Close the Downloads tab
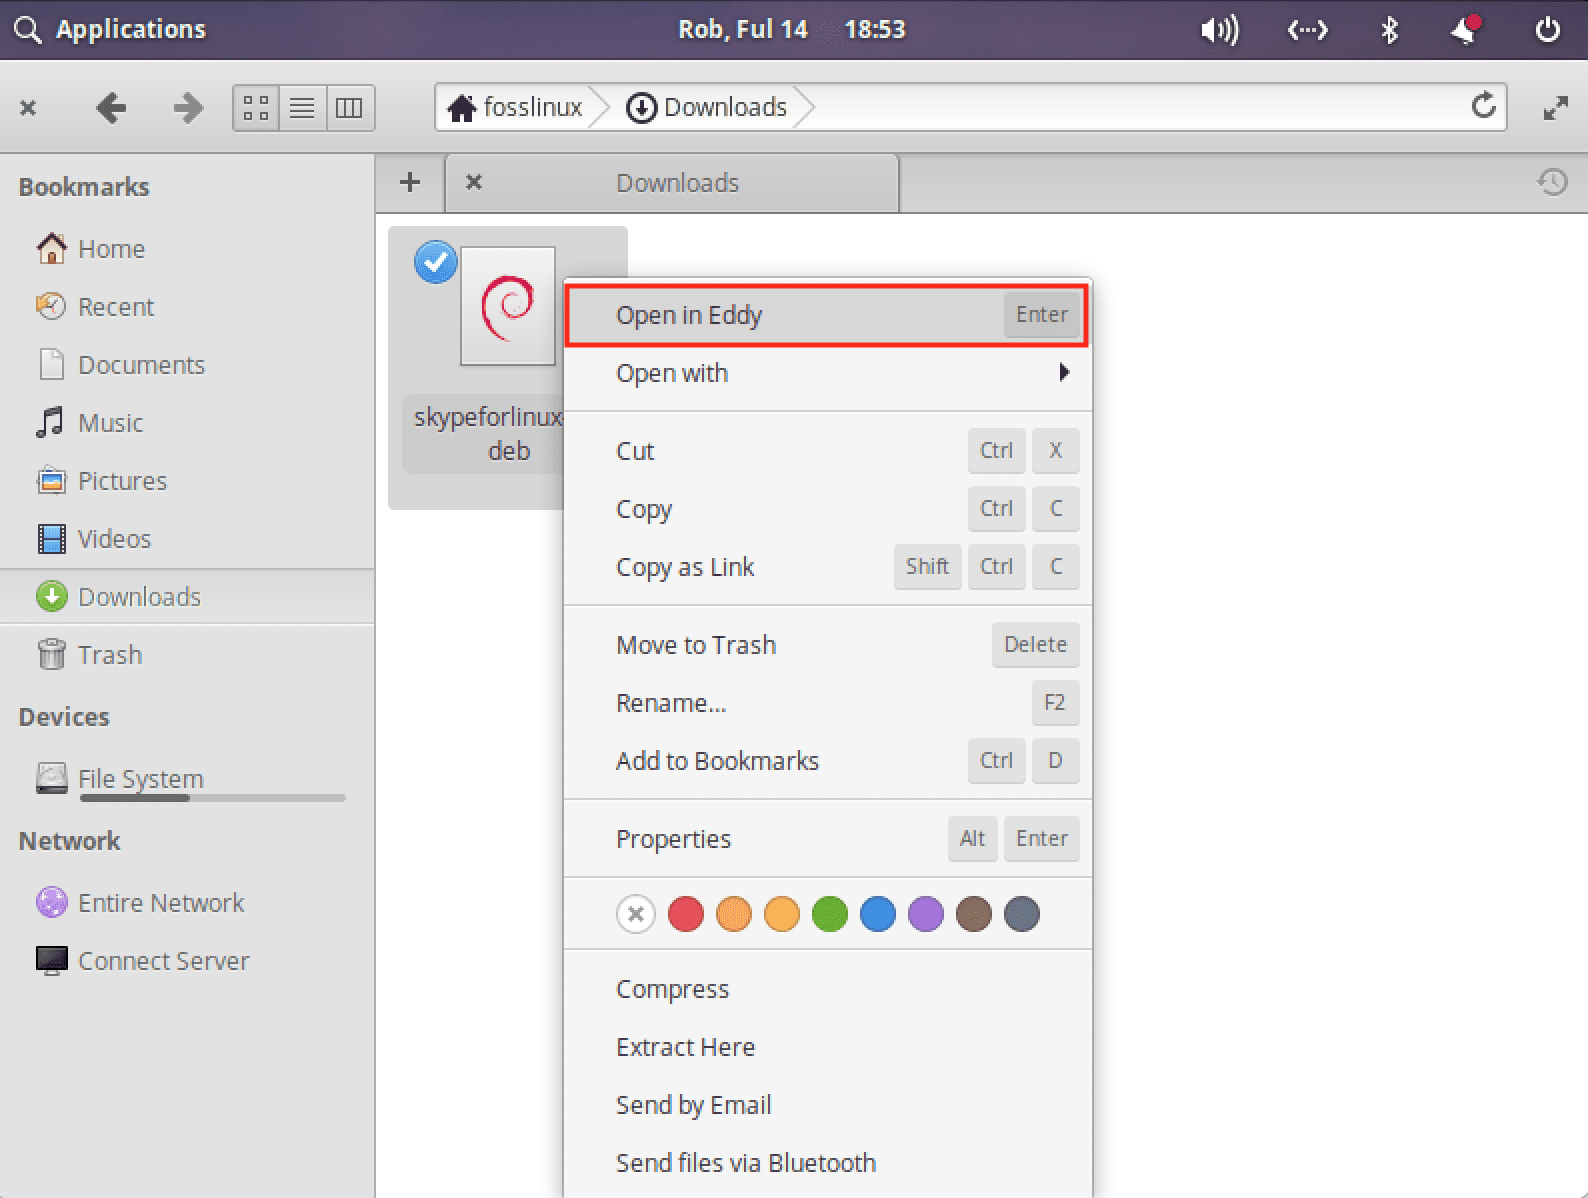 (x=474, y=183)
